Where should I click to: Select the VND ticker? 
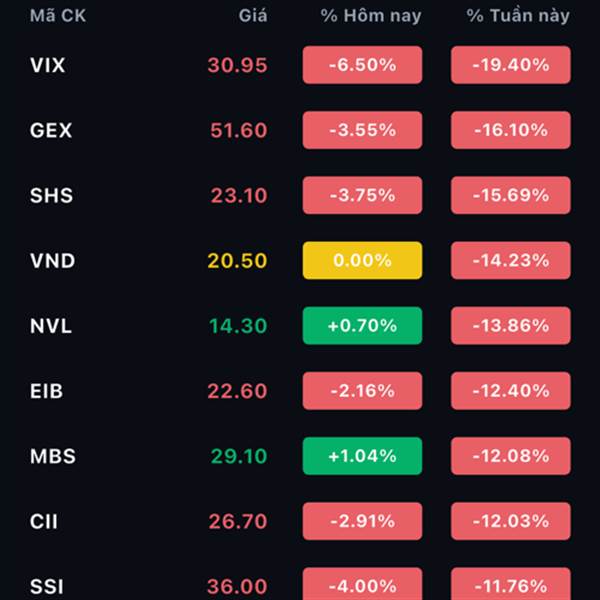click(x=51, y=261)
